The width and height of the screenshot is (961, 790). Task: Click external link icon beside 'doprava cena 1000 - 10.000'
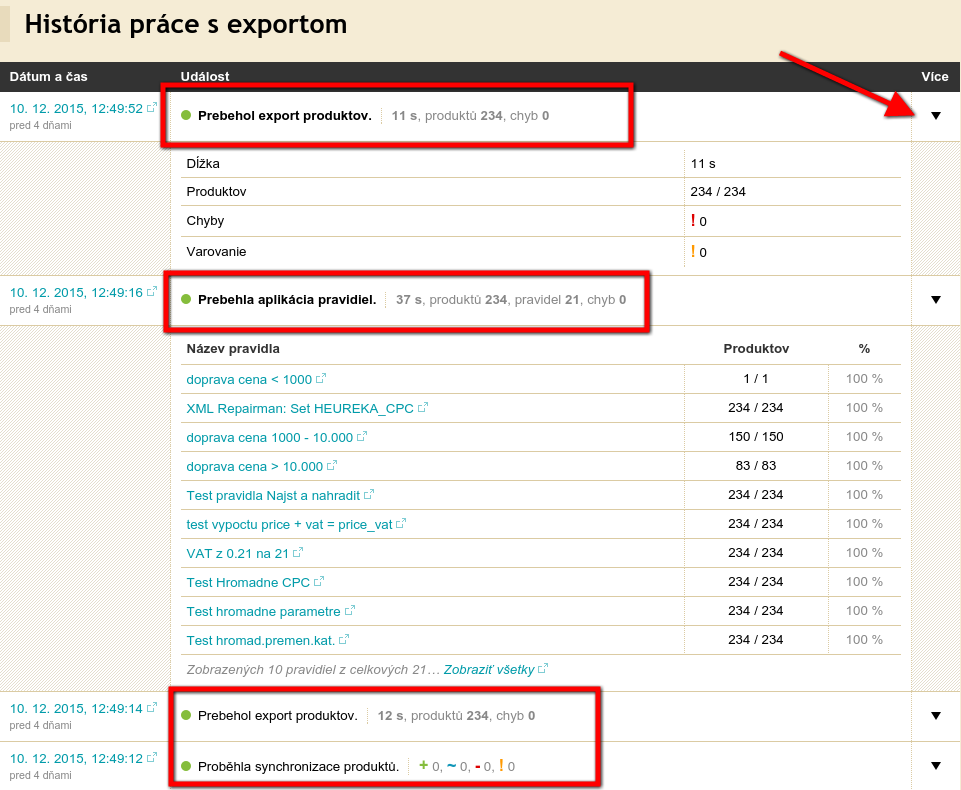click(x=362, y=437)
